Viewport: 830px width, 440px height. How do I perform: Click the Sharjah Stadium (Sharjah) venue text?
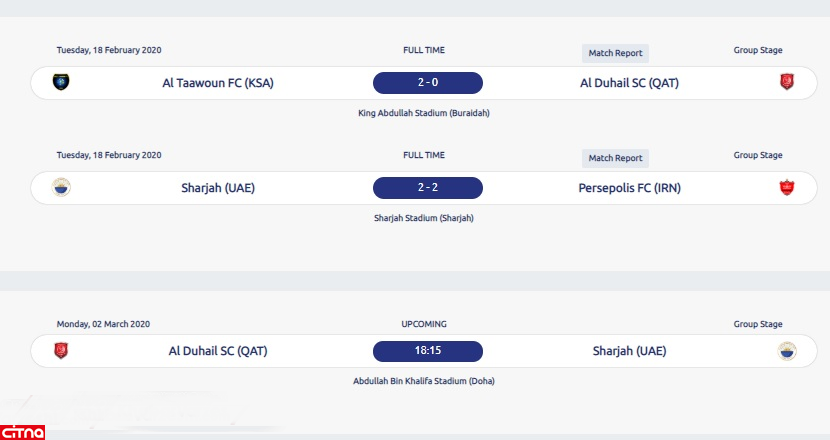point(423,218)
